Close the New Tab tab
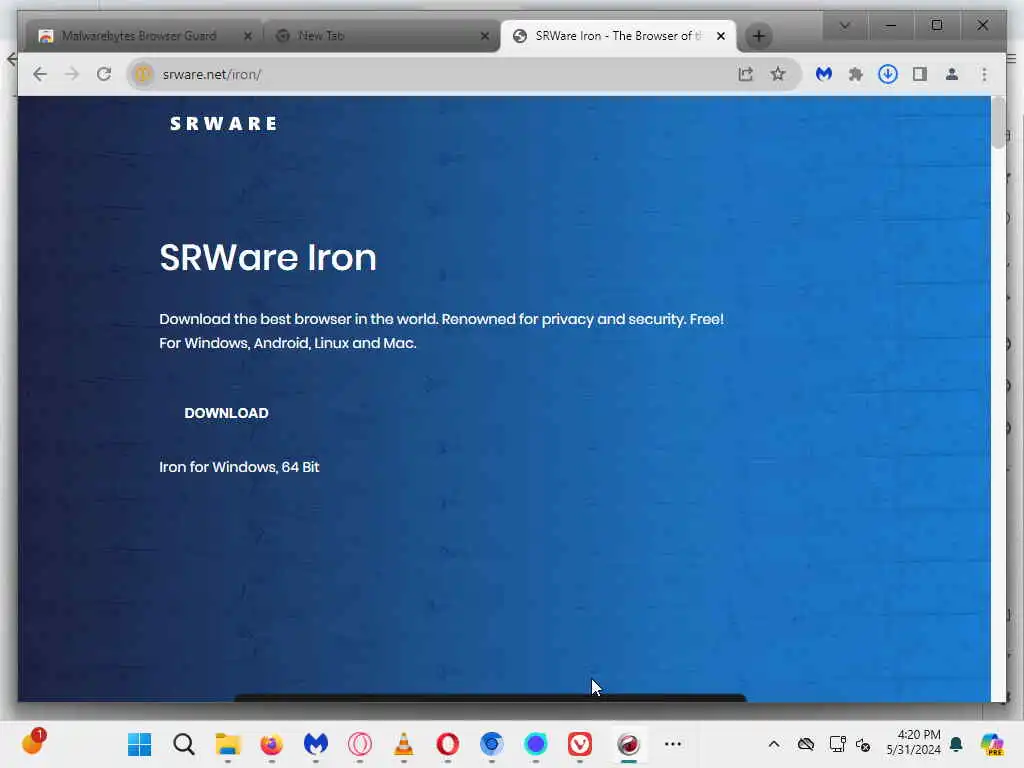 point(485,37)
